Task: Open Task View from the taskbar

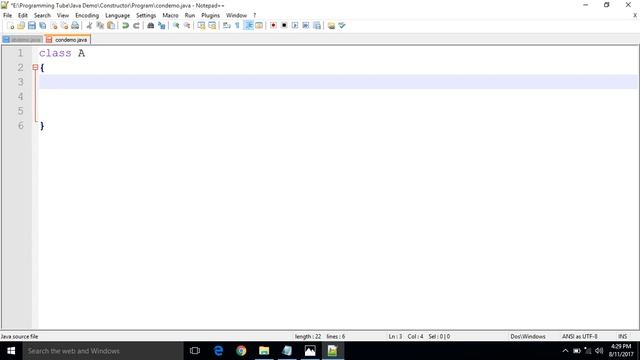Action: pos(195,351)
